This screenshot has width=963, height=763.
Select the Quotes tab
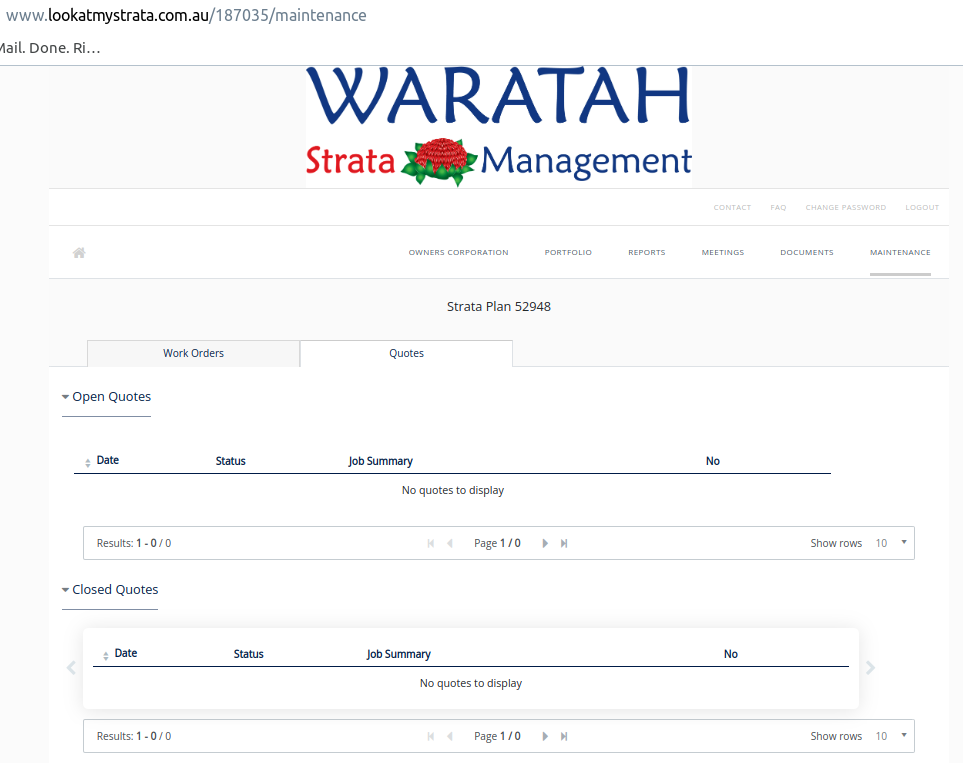[407, 353]
